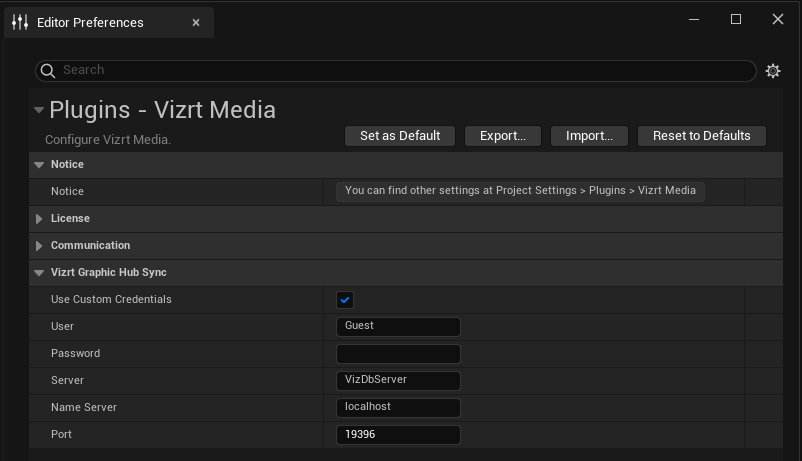Expand the License section
The height and width of the screenshot is (461, 802).
(x=39, y=219)
